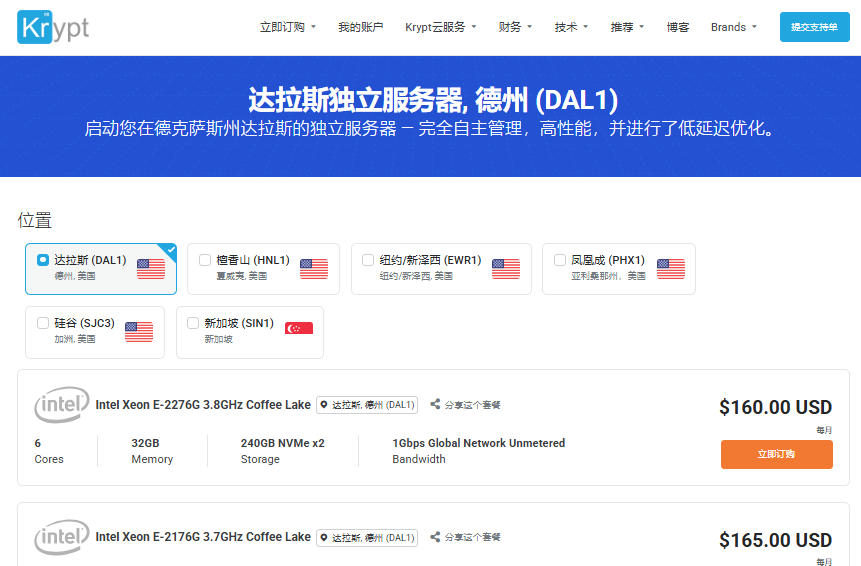Click the US flag in 纽约/新泽西 (EWR1) card

[x=506, y=269]
